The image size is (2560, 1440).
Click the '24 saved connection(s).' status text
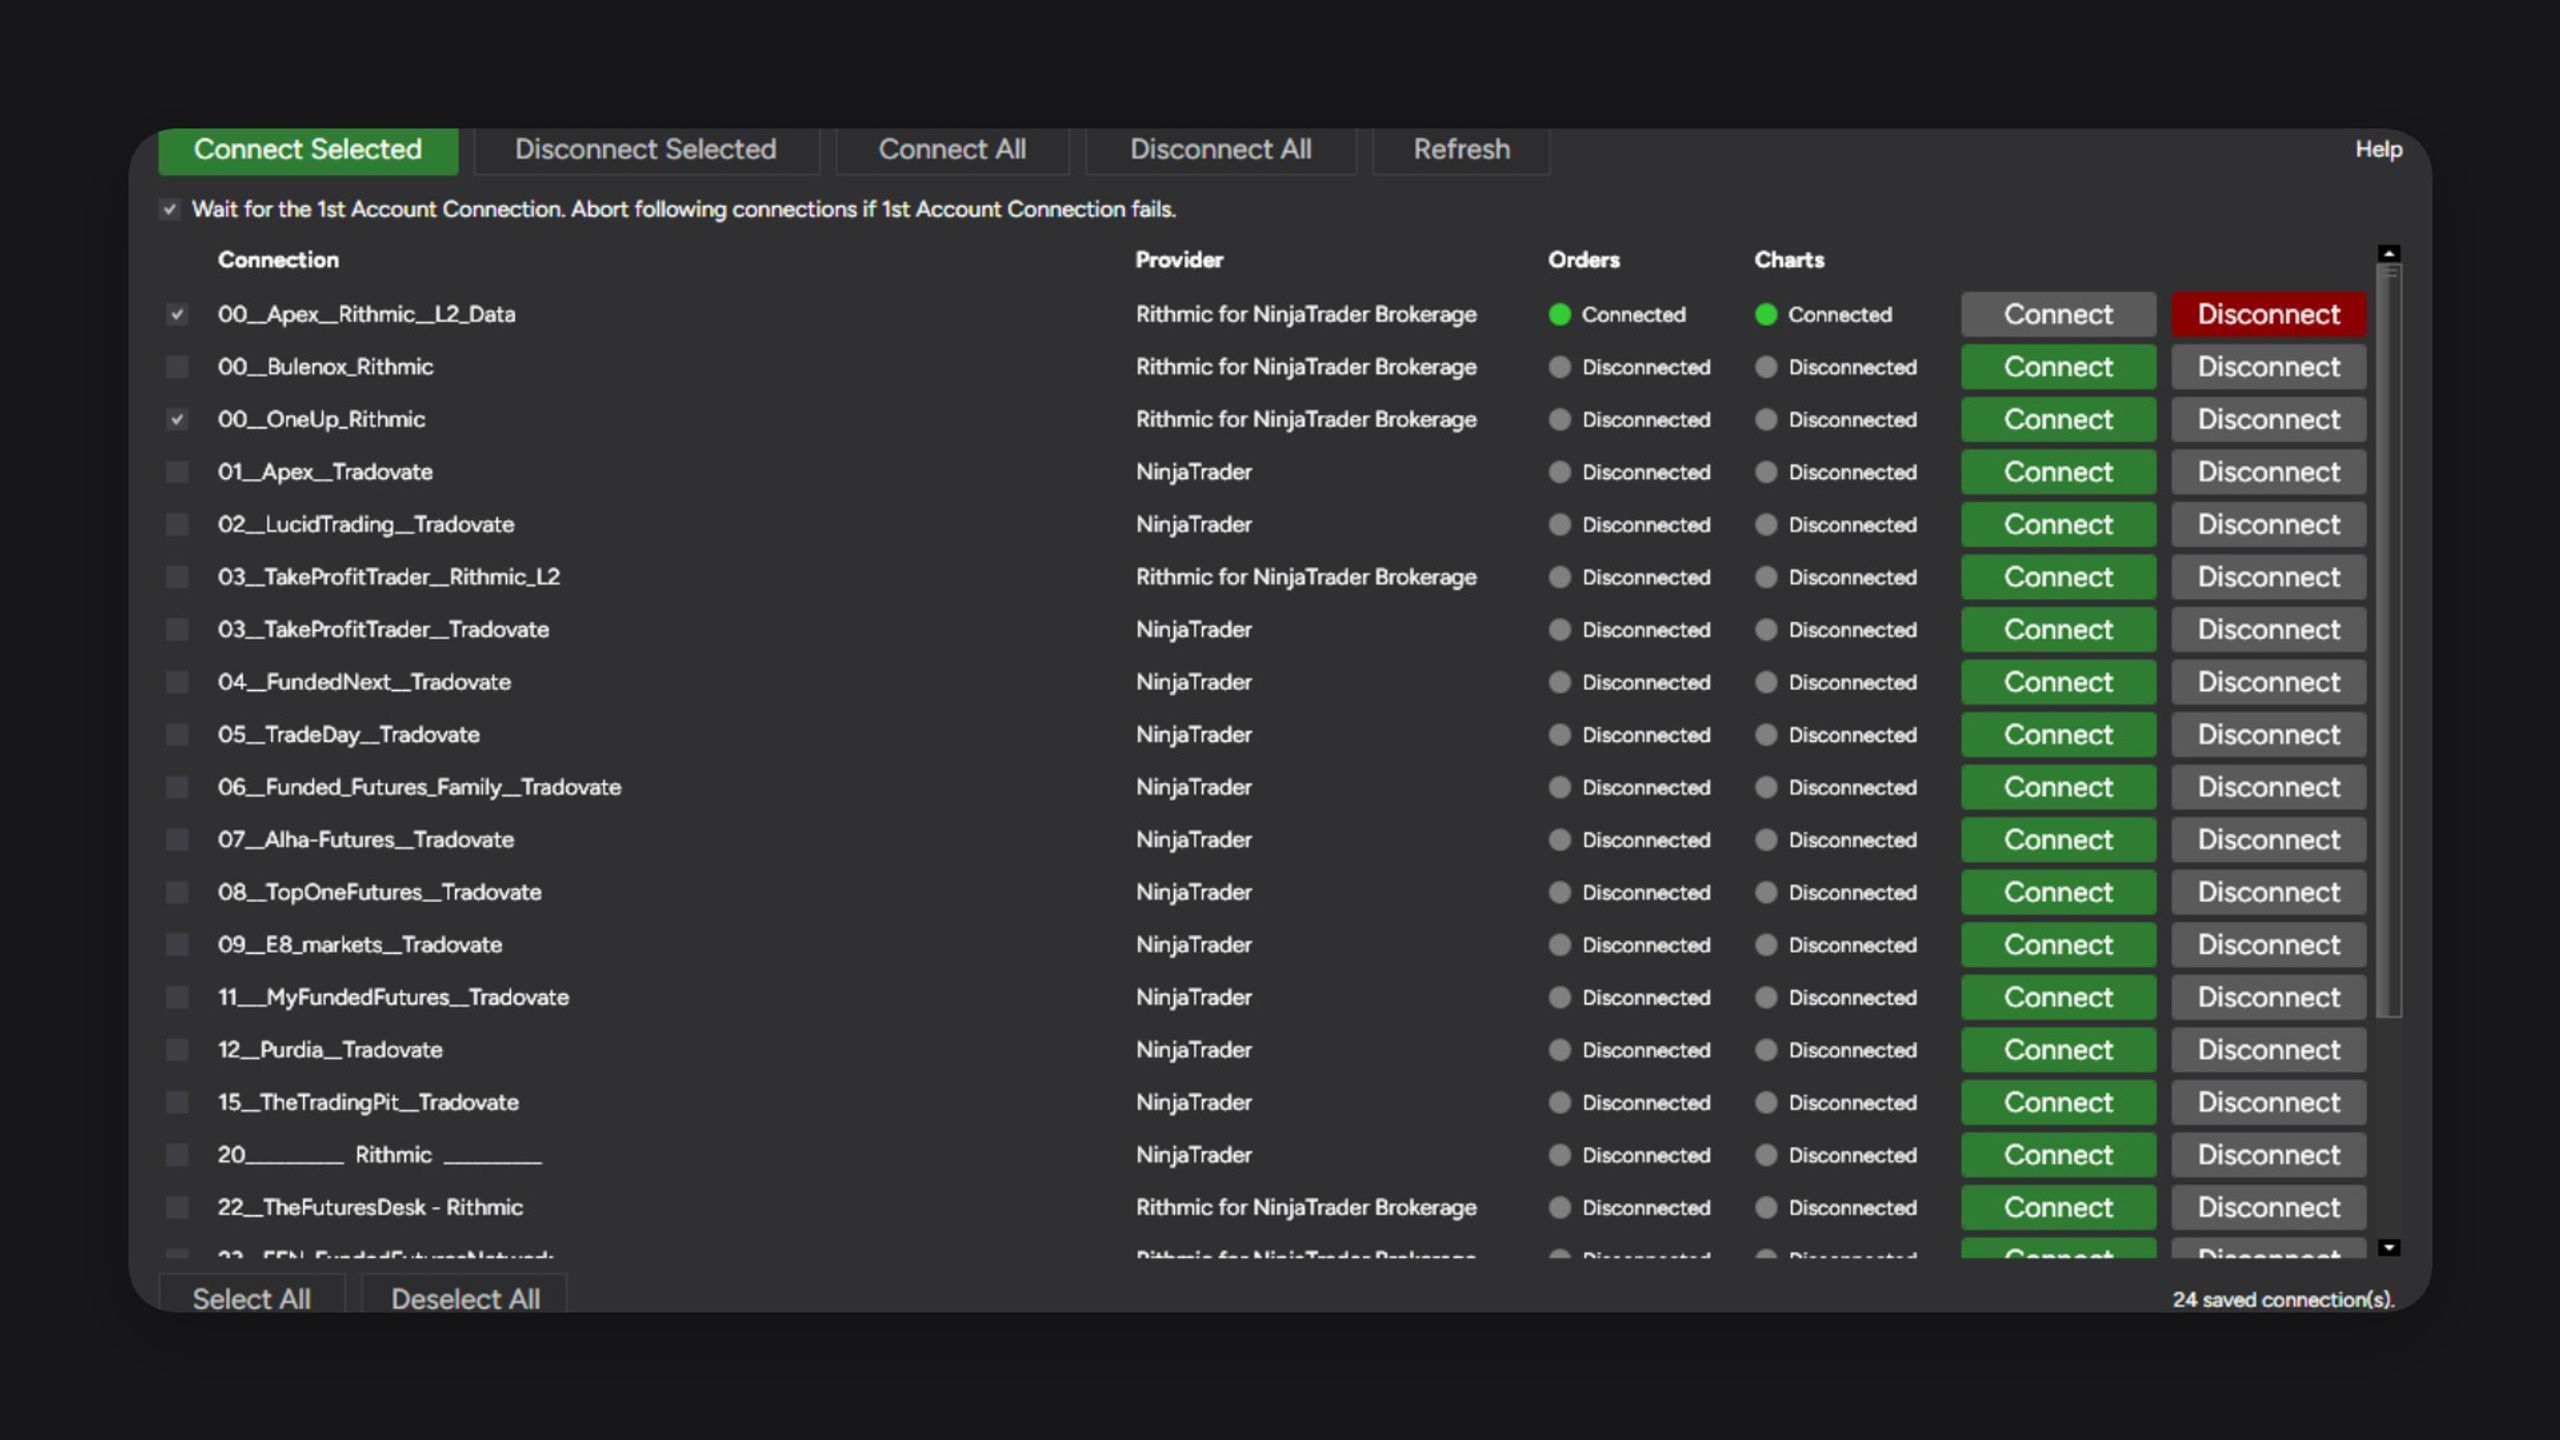tap(2283, 1299)
